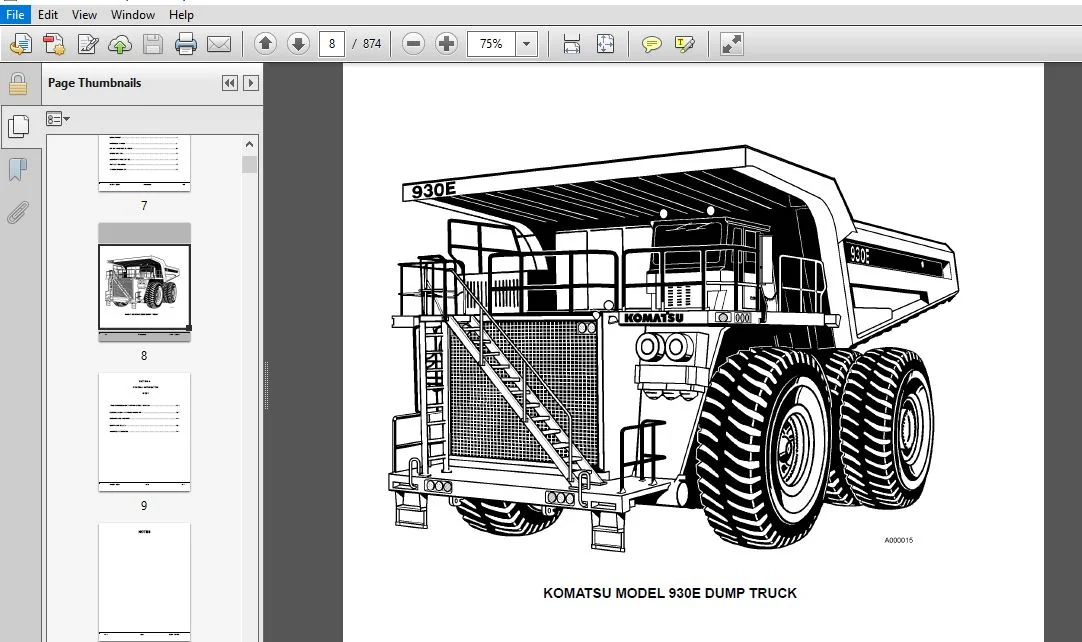
Task: Click the Highlight text tool icon
Action: tap(685, 44)
